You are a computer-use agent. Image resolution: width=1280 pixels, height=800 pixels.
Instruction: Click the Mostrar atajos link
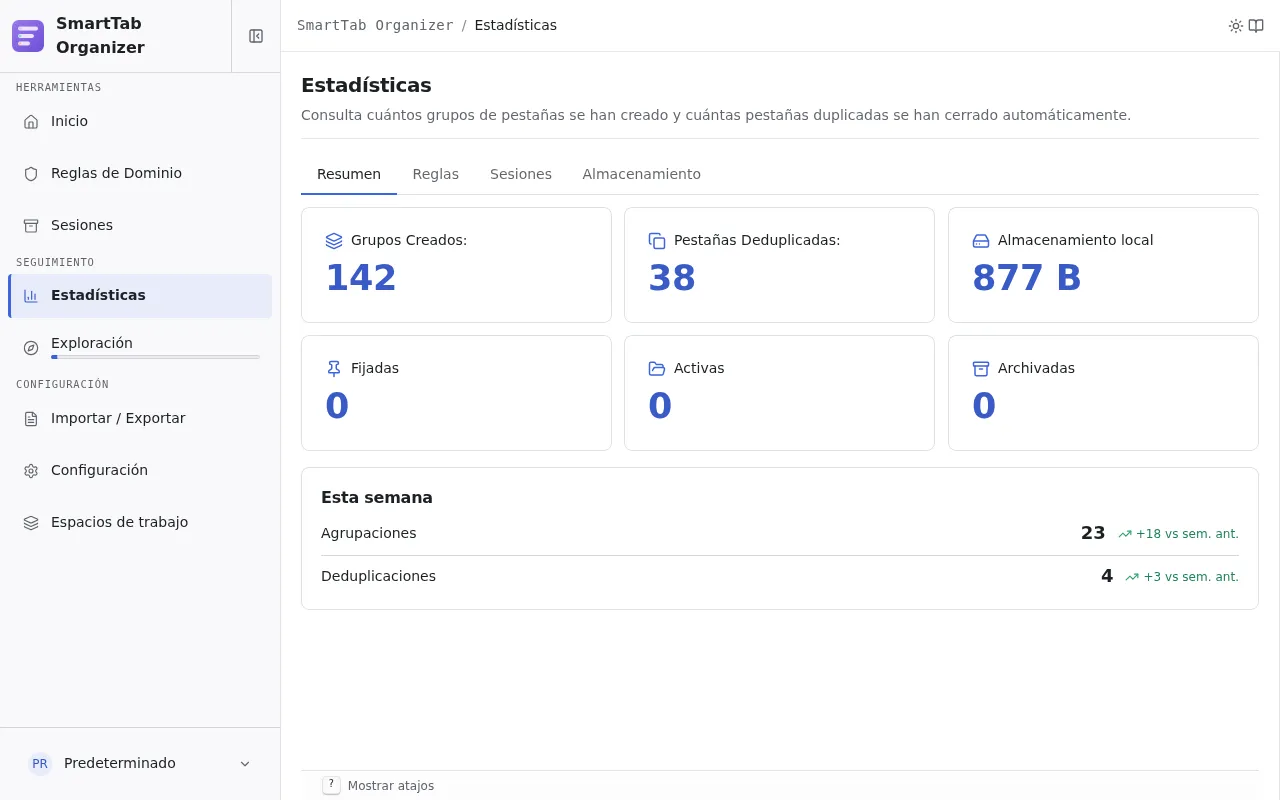(x=391, y=786)
